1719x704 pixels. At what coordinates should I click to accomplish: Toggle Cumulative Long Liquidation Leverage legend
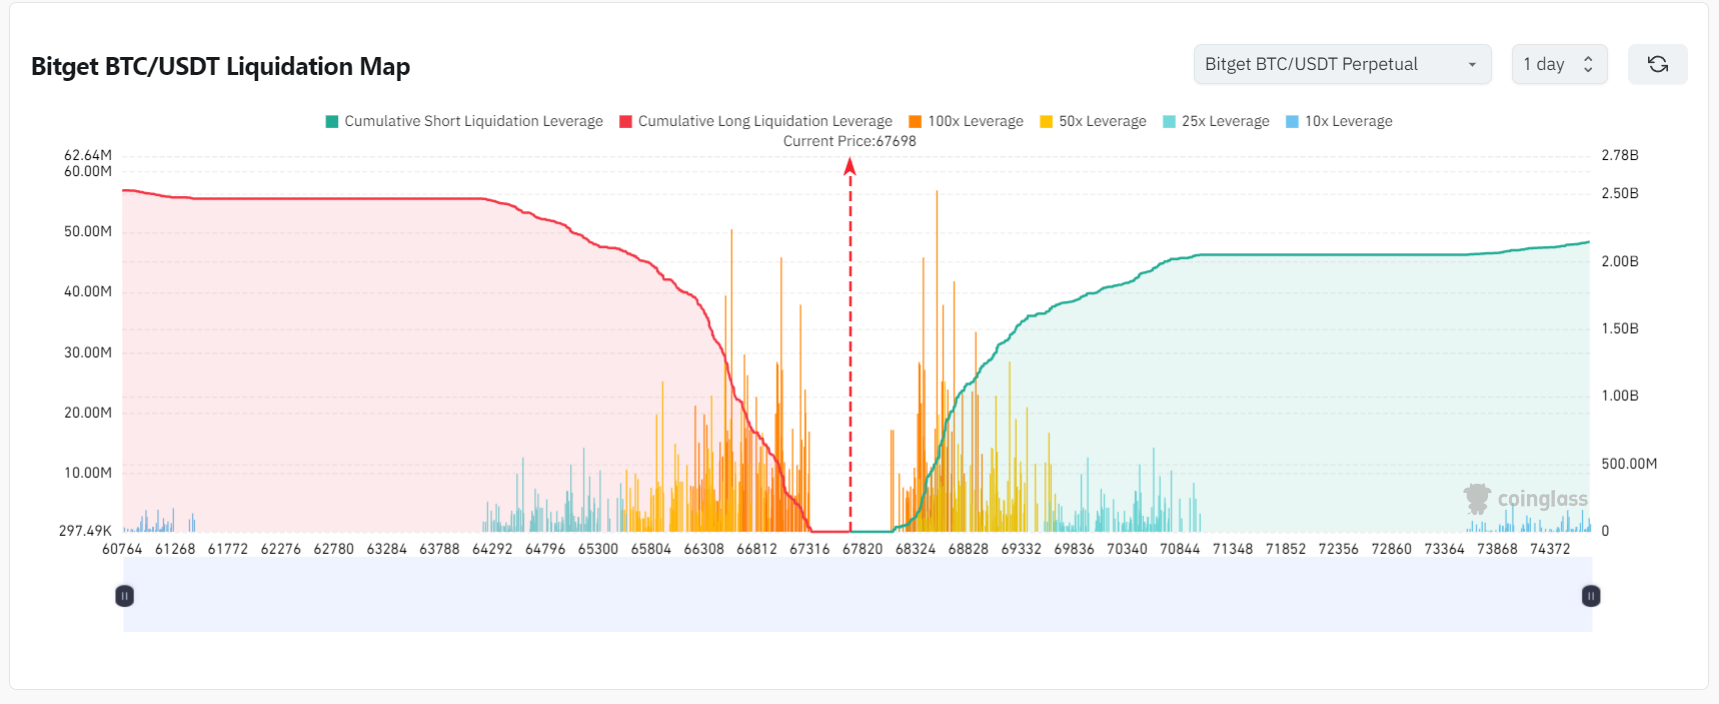tap(756, 121)
